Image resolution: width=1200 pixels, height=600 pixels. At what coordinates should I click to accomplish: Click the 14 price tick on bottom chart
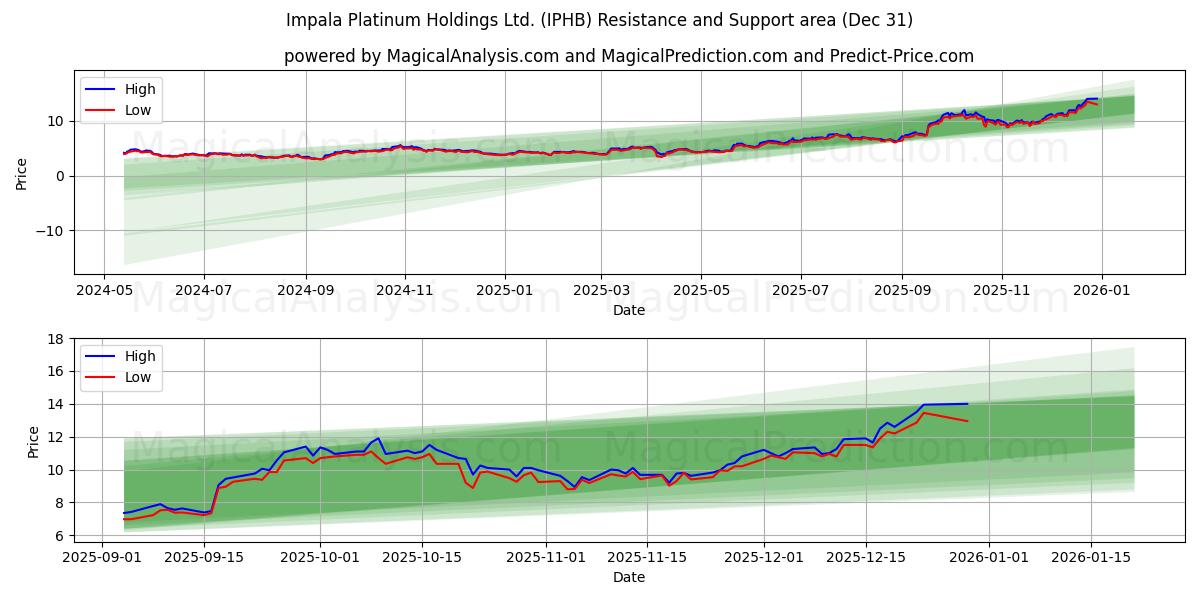[x=57, y=404]
